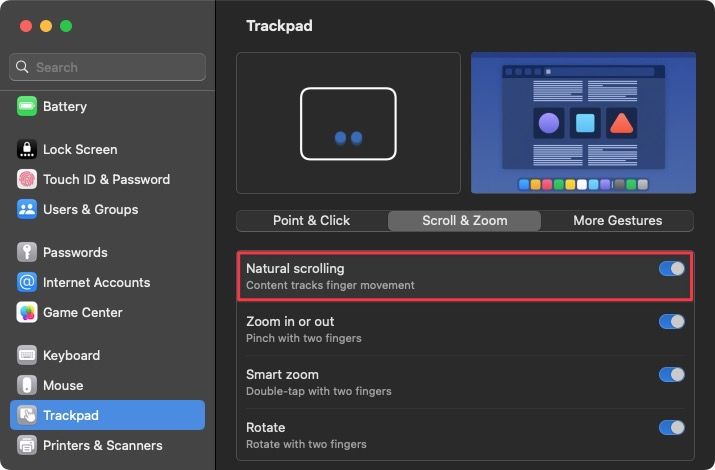Select the Scroll & Zoom tab
Screen dimensions: 715x470
coord(464,220)
